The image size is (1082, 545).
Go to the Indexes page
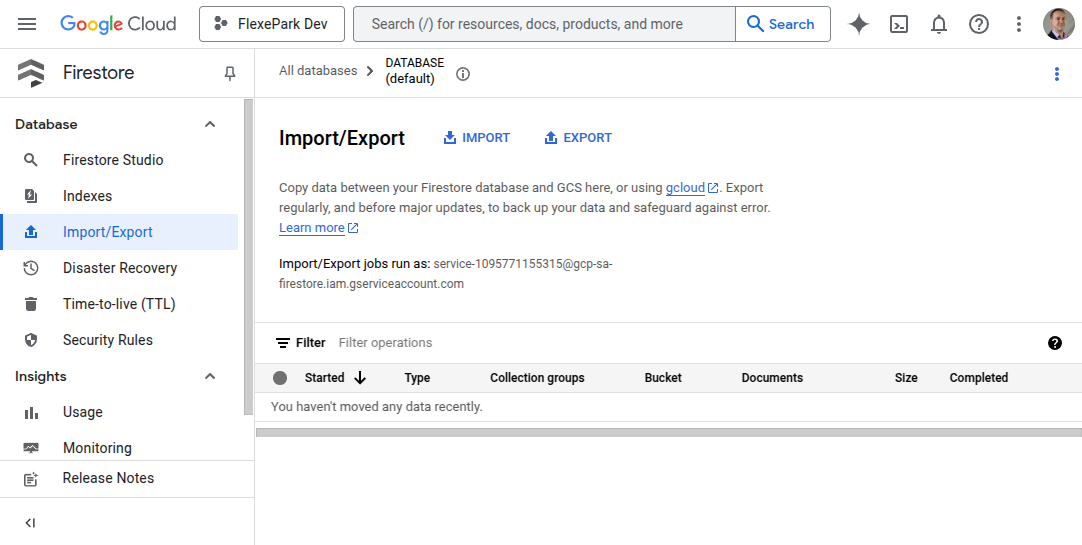click(88, 196)
